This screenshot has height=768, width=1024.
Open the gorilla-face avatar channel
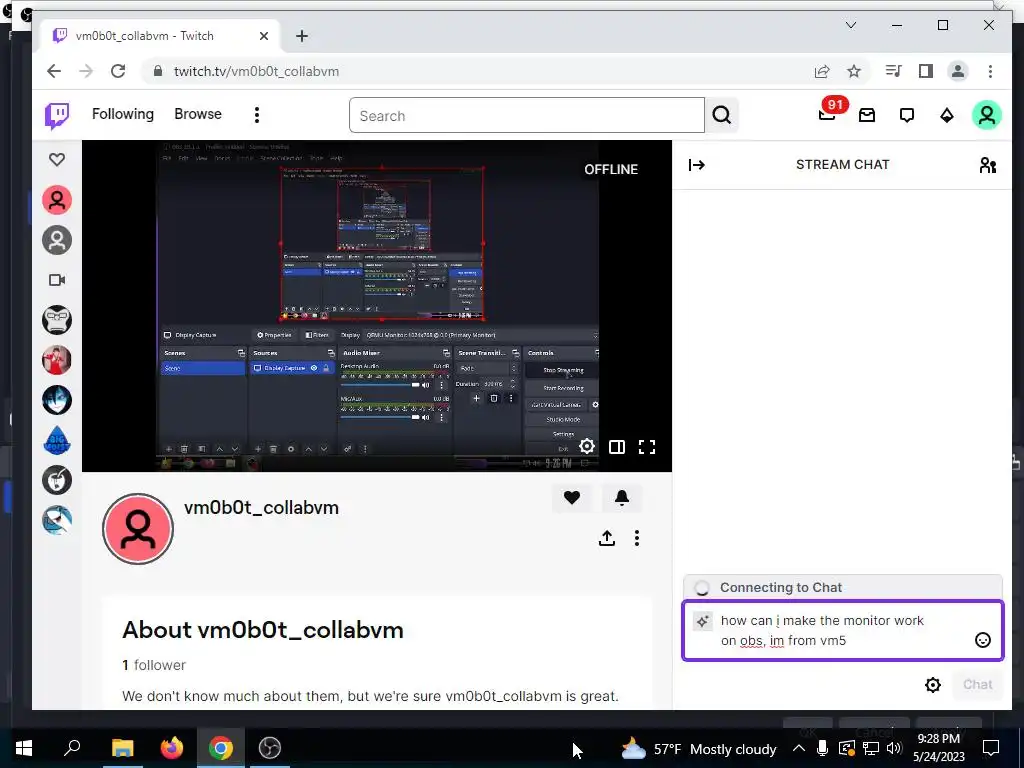tap(57, 320)
